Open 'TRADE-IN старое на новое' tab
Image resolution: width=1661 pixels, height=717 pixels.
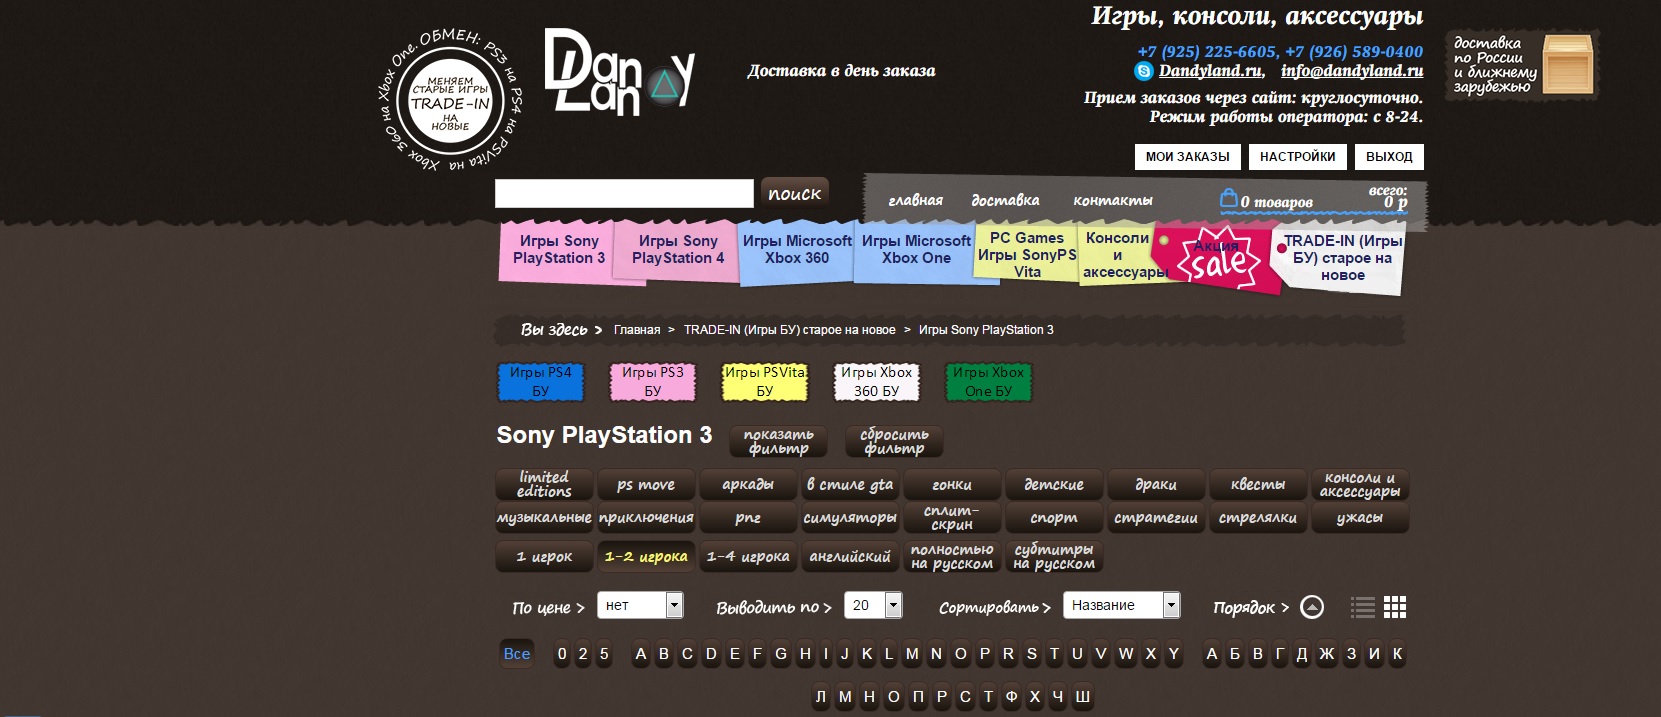click(1342, 258)
